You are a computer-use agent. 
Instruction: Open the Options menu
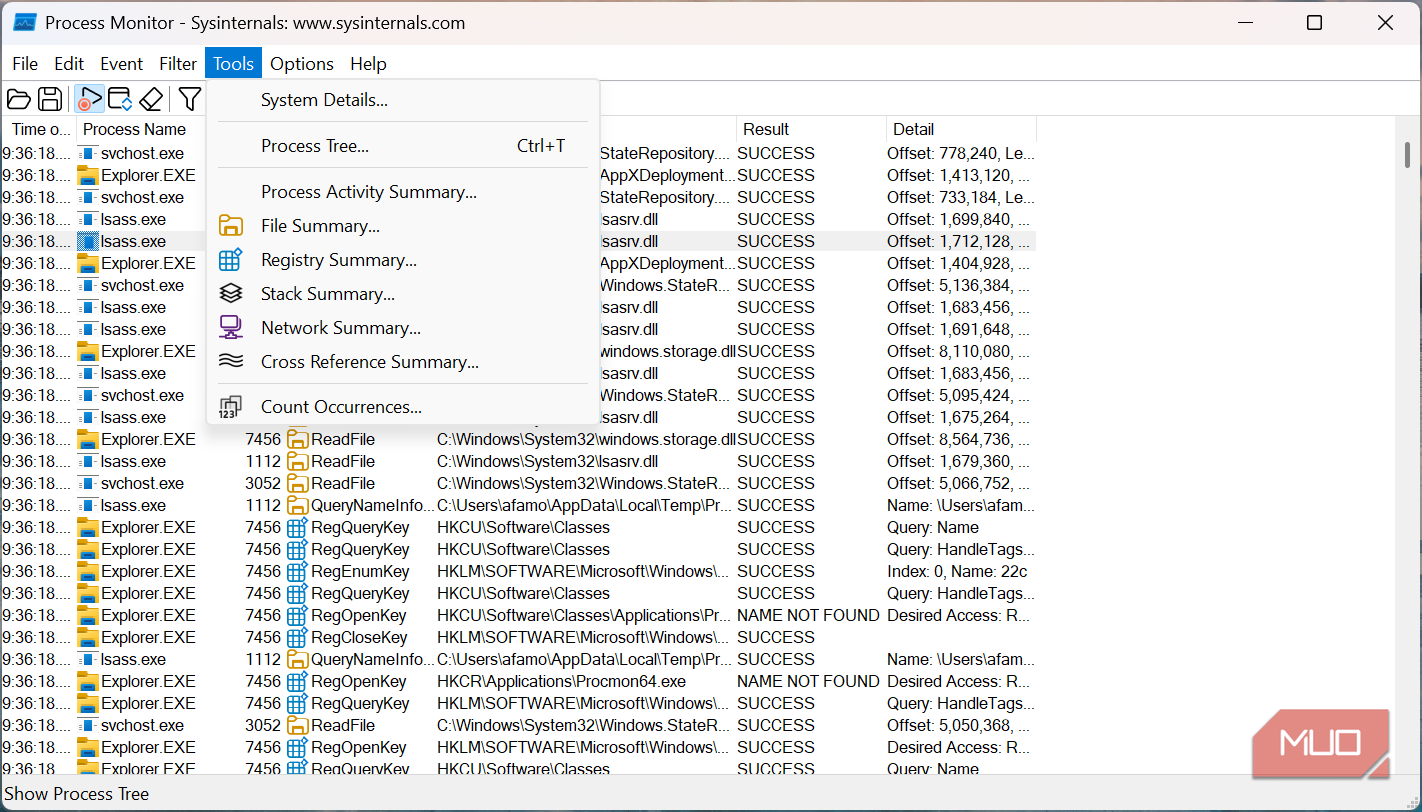pyautogui.click(x=302, y=64)
